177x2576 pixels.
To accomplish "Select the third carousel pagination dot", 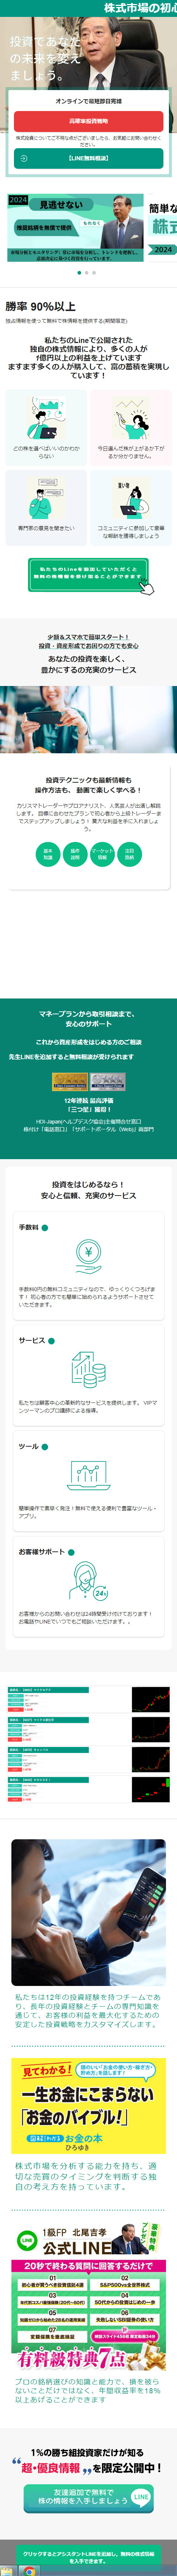I will pos(96,272).
